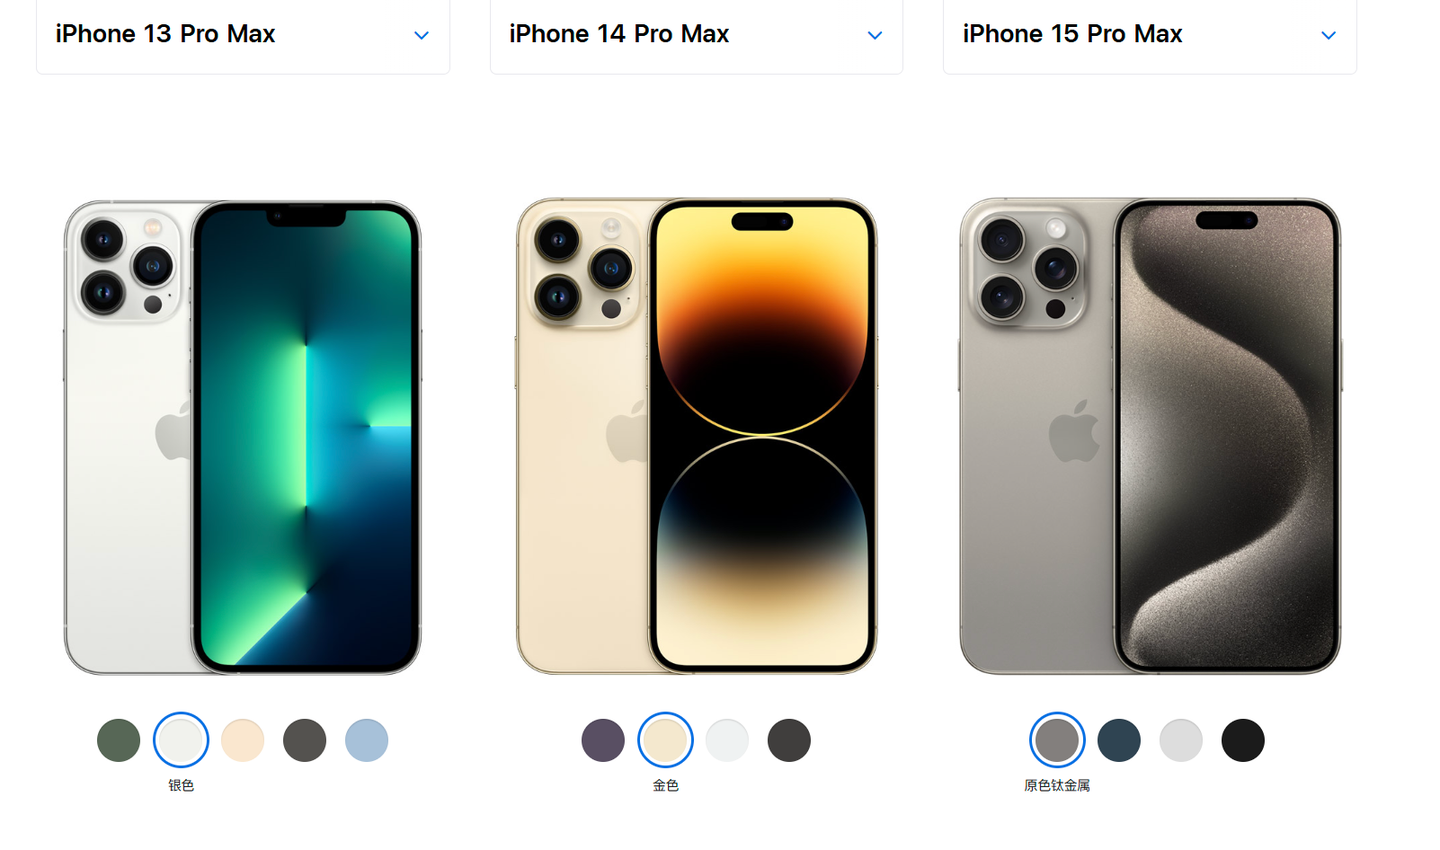Open the iPhone 13 Pro Max model dropdown
This screenshot has height=850, width=1440.
click(243, 35)
